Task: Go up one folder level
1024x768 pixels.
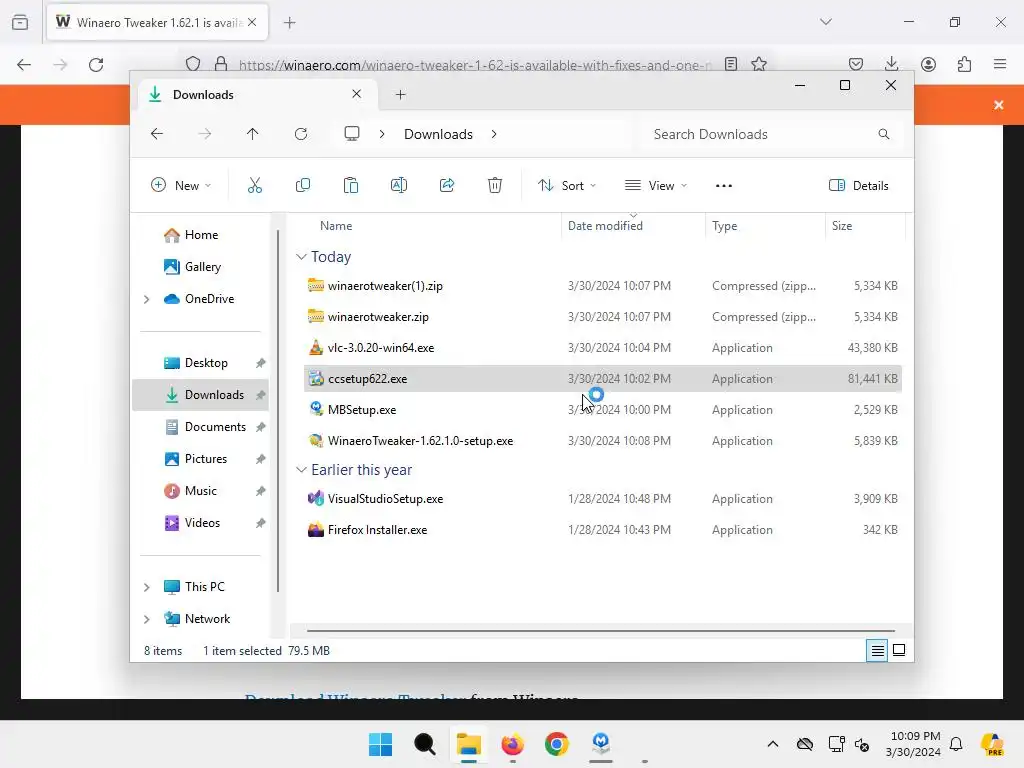Action: 253,134
